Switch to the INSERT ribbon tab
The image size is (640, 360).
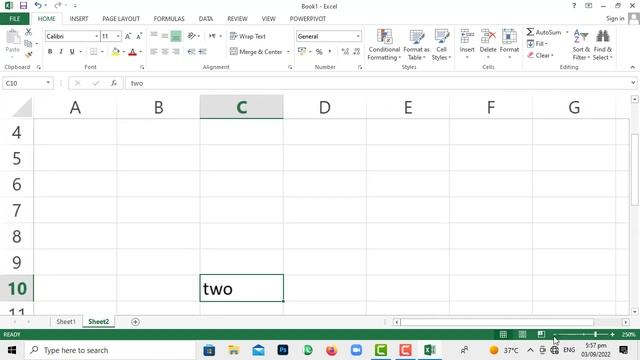[x=79, y=19]
